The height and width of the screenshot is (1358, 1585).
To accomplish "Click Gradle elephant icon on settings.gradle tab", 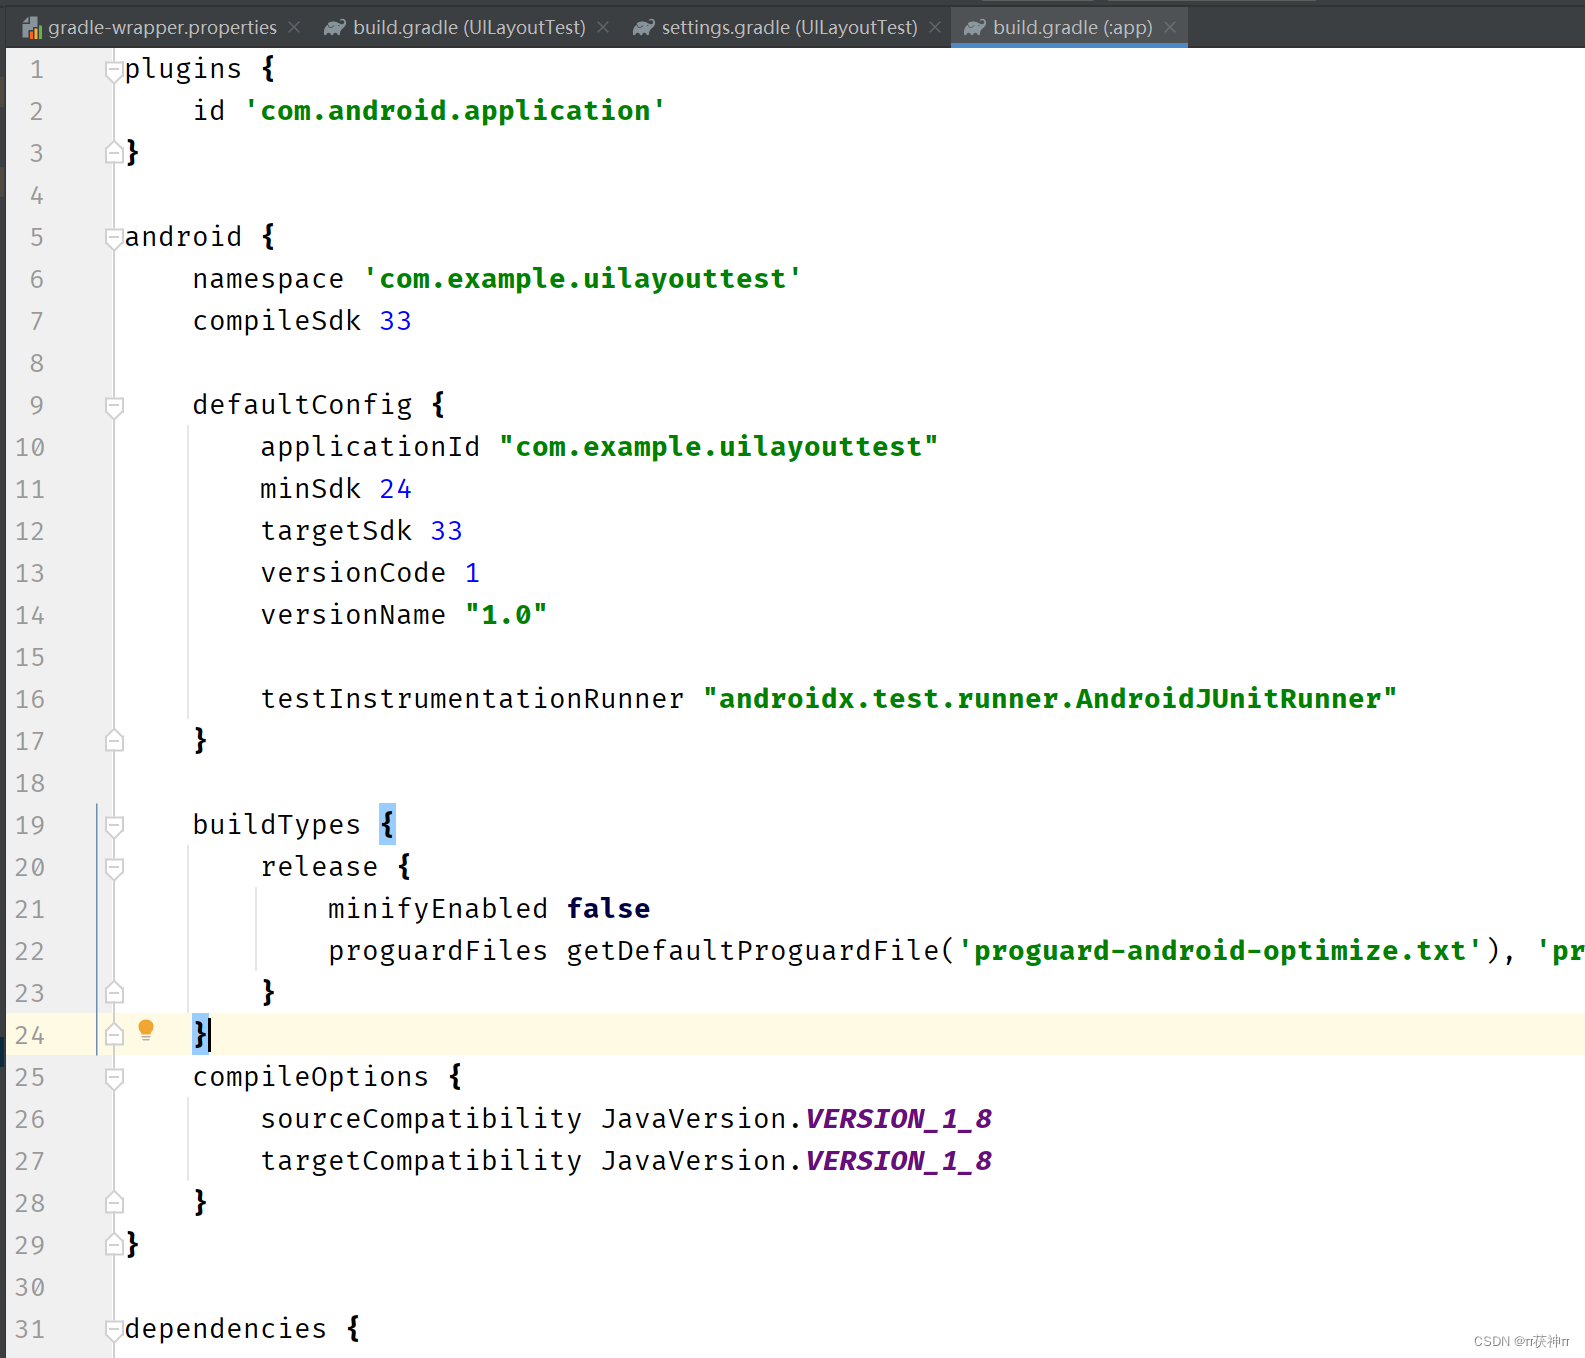I will click(x=644, y=28).
